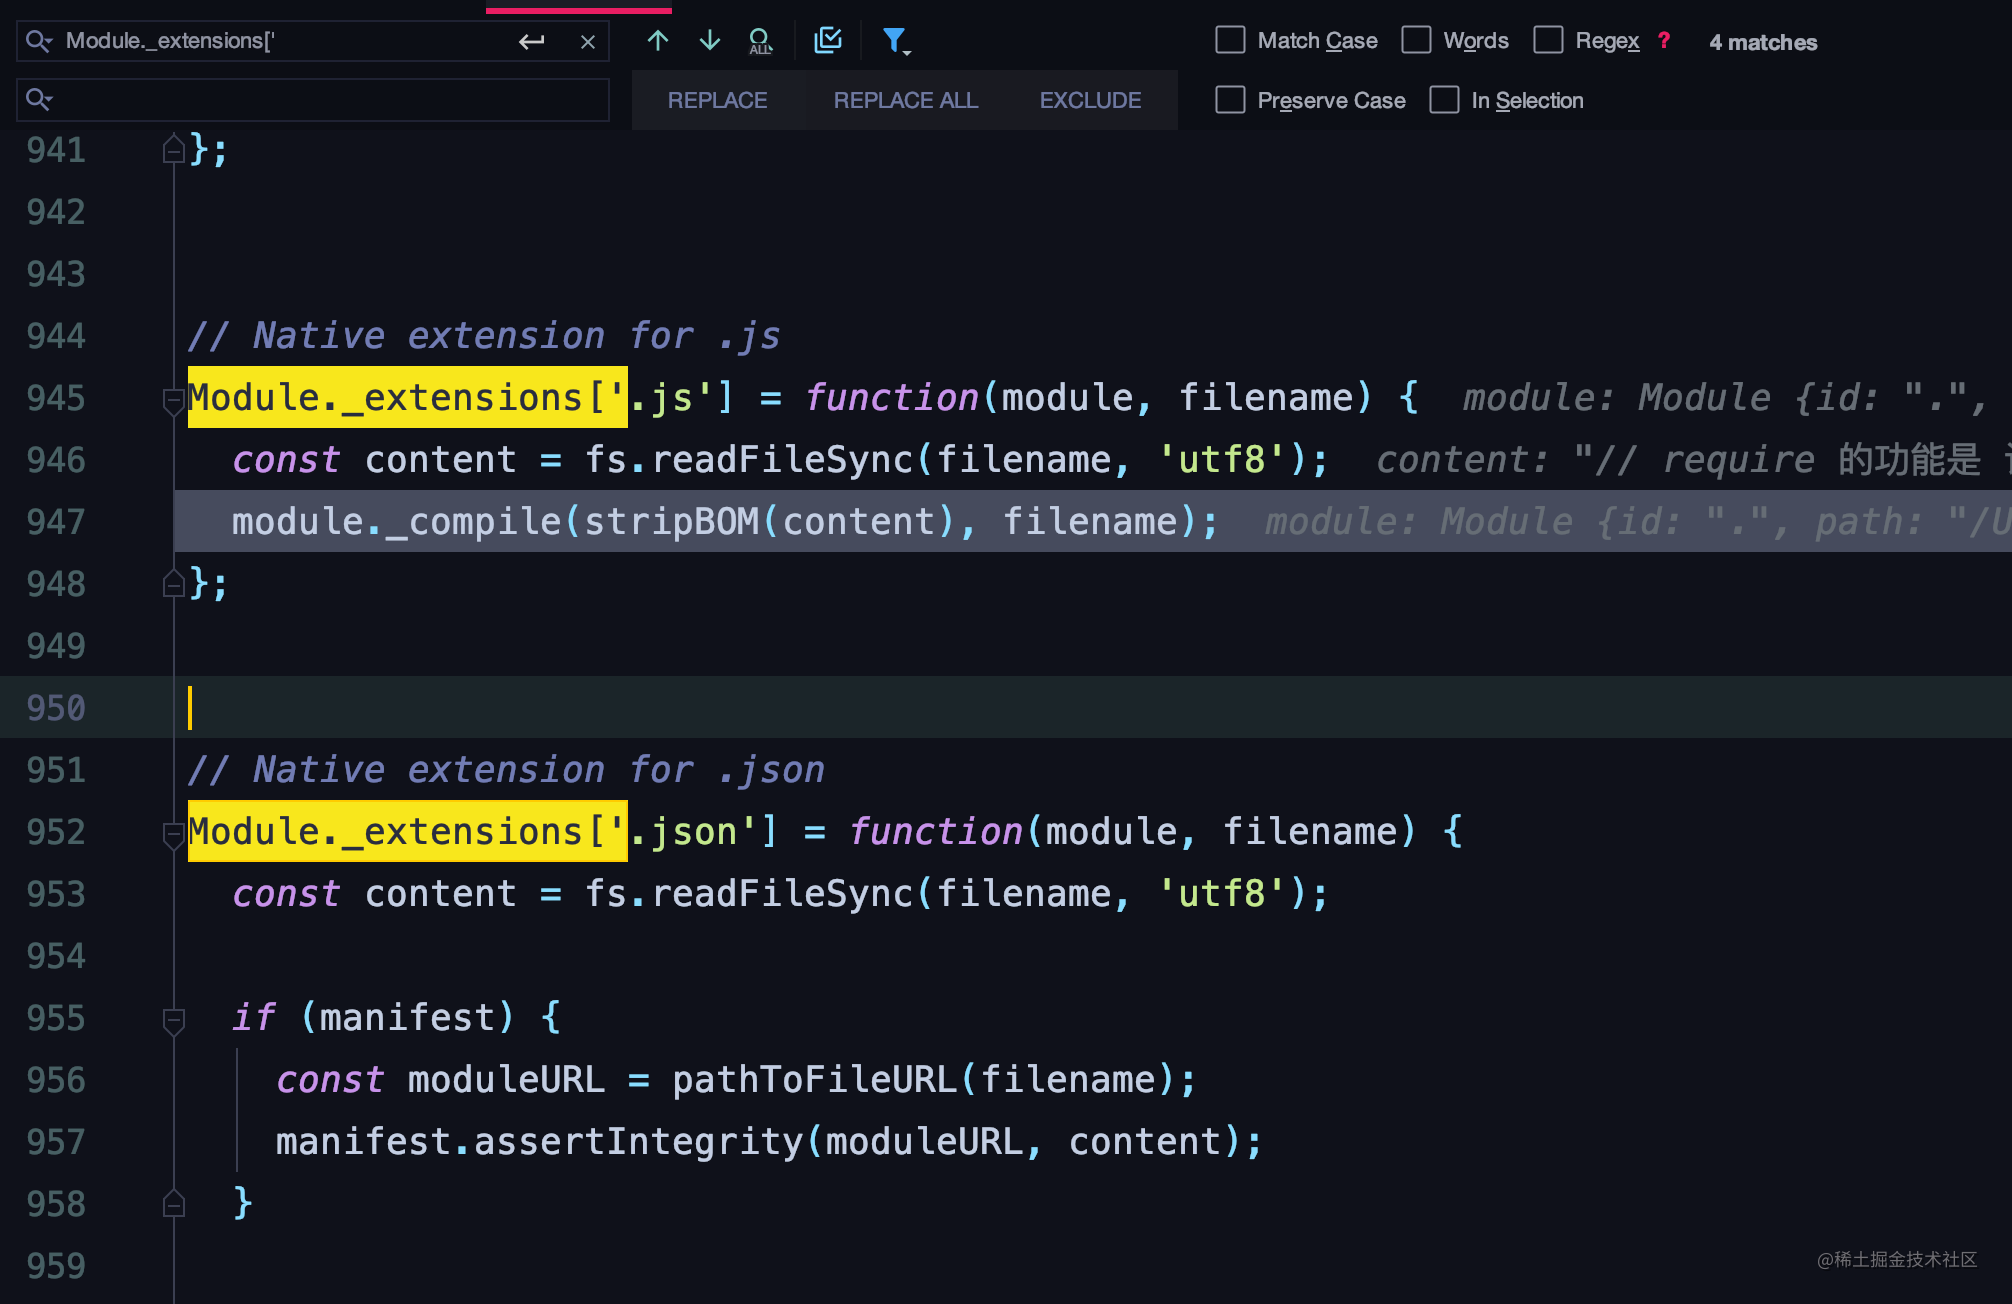
Task: Go to next search match
Action: [709, 41]
